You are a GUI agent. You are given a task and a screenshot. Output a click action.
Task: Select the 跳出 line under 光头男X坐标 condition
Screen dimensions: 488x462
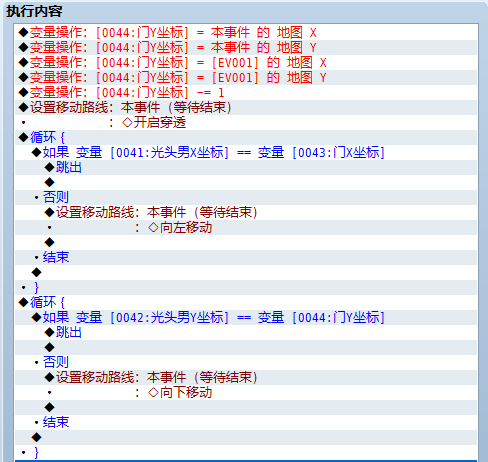[246, 168]
